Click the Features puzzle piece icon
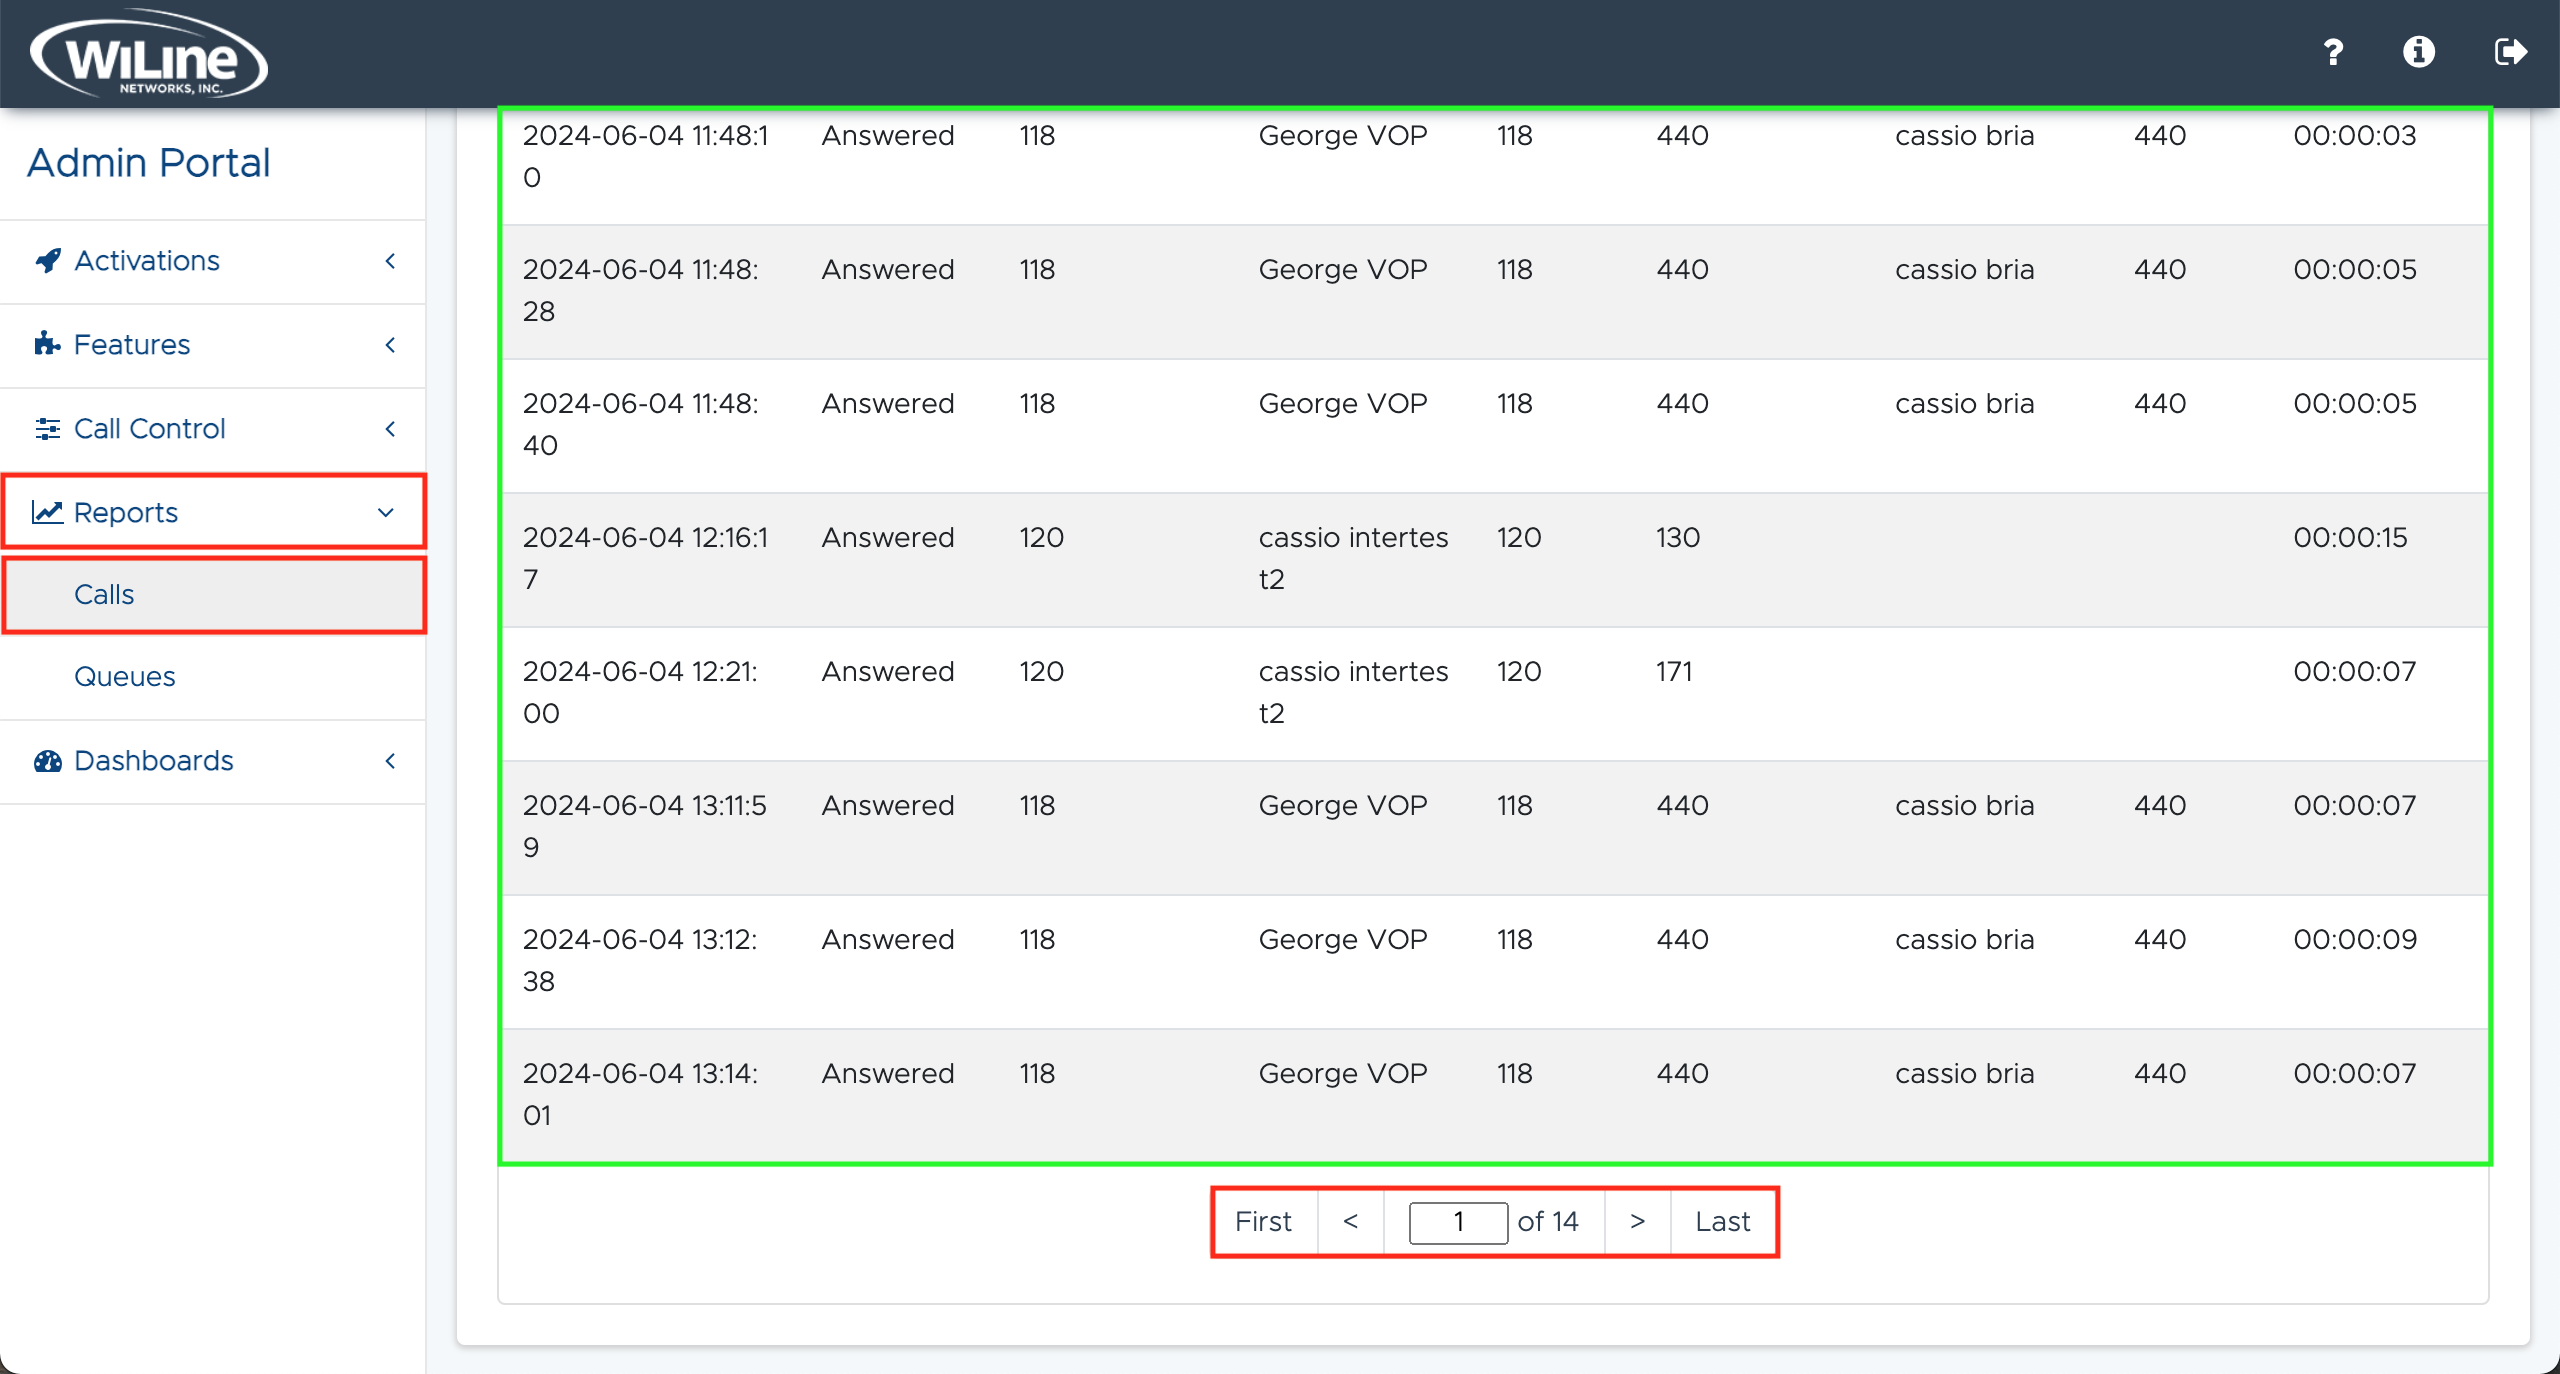2560x1374 pixels. tap(47, 345)
